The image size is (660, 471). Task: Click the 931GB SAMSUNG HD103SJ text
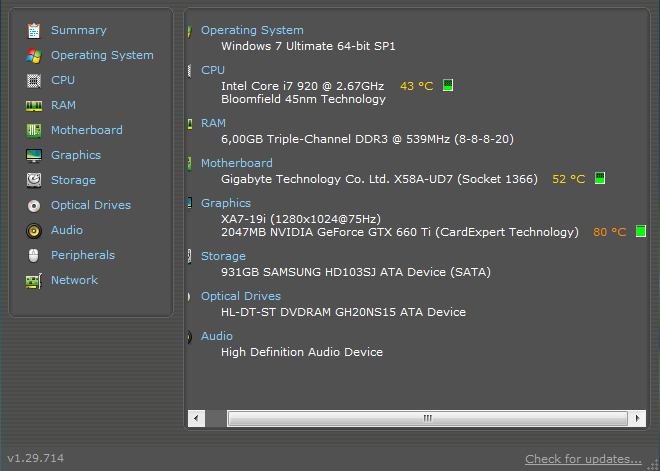pyautogui.click(x=356, y=272)
